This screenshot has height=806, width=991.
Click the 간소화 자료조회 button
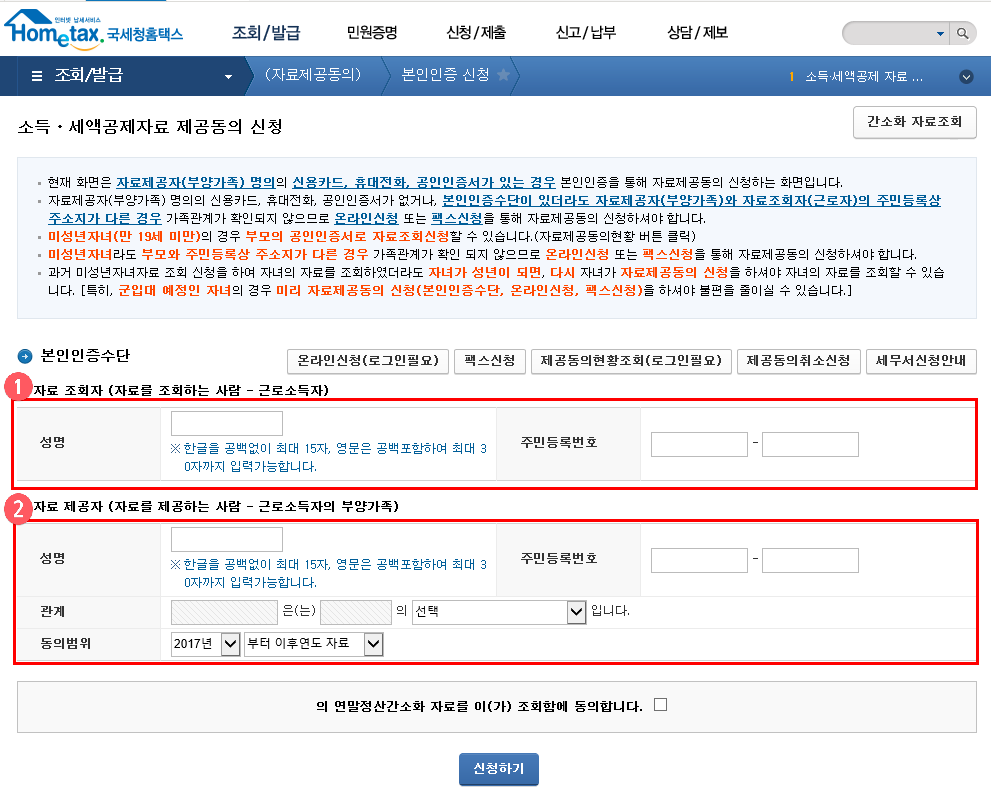pos(914,122)
